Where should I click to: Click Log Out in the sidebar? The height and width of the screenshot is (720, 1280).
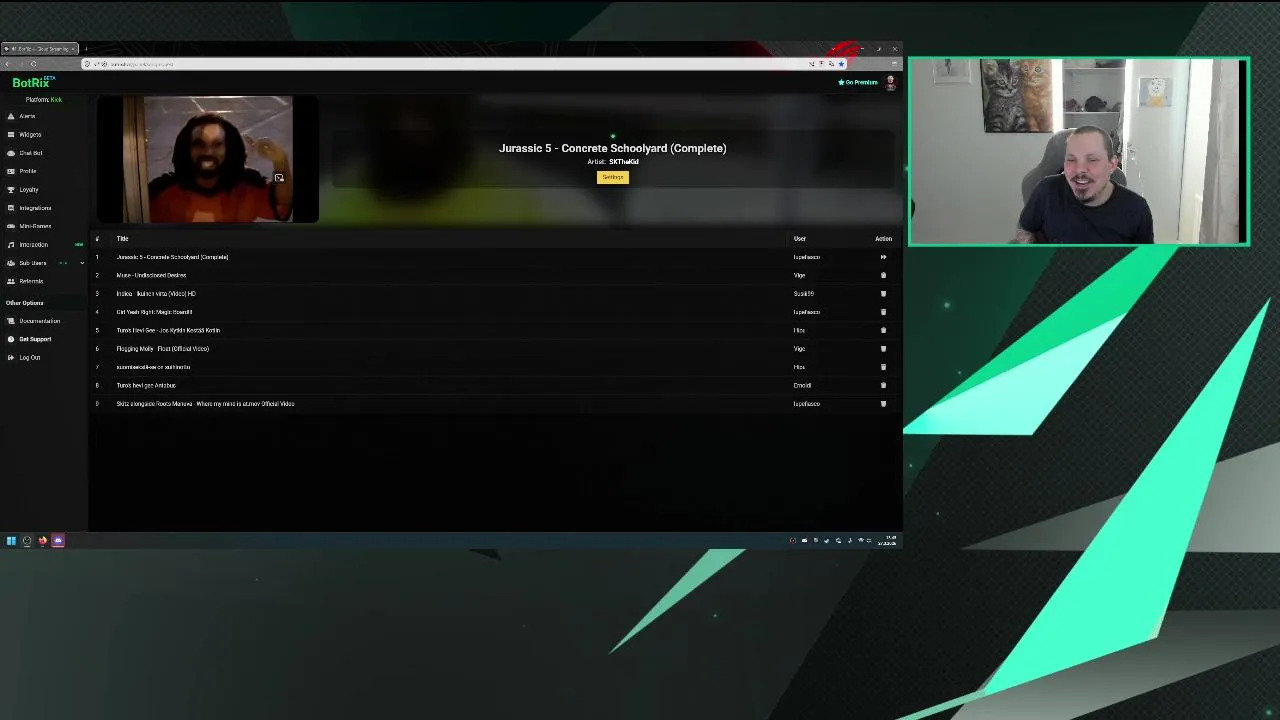30,357
